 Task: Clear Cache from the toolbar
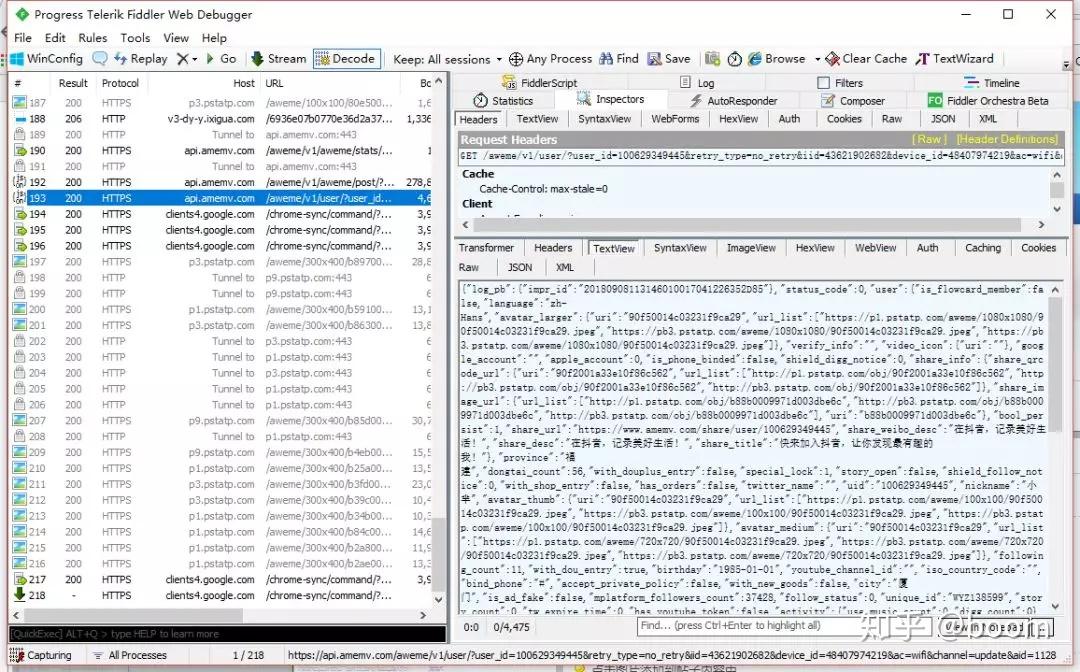[x=866, y=59]
